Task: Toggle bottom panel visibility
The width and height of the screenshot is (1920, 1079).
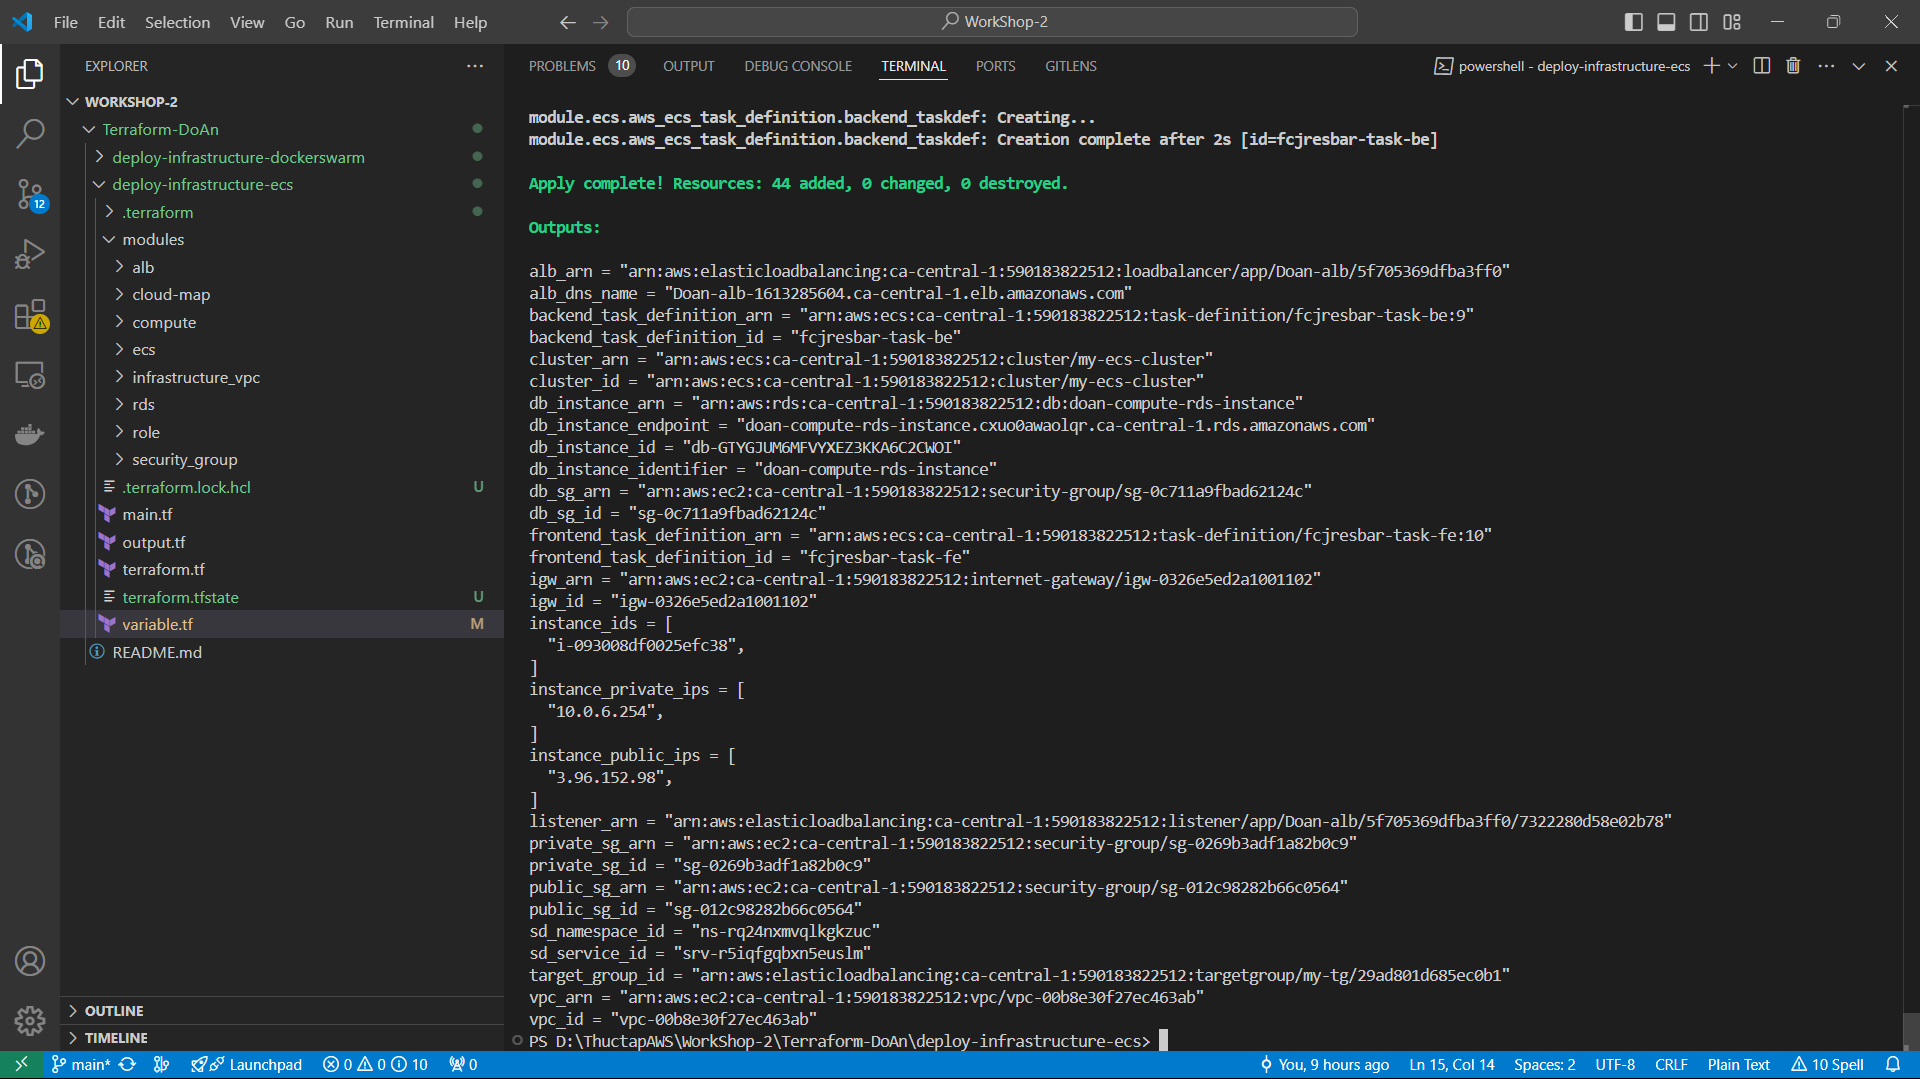Action: 1666,22
